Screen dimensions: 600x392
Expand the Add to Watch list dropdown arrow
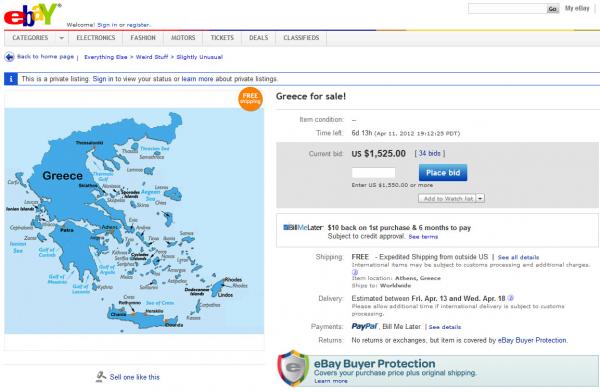[481, 198]
